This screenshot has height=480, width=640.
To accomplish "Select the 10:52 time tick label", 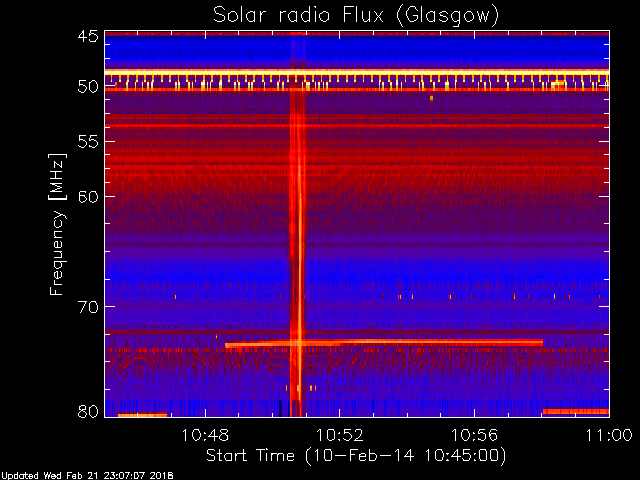I will [340, 435].
